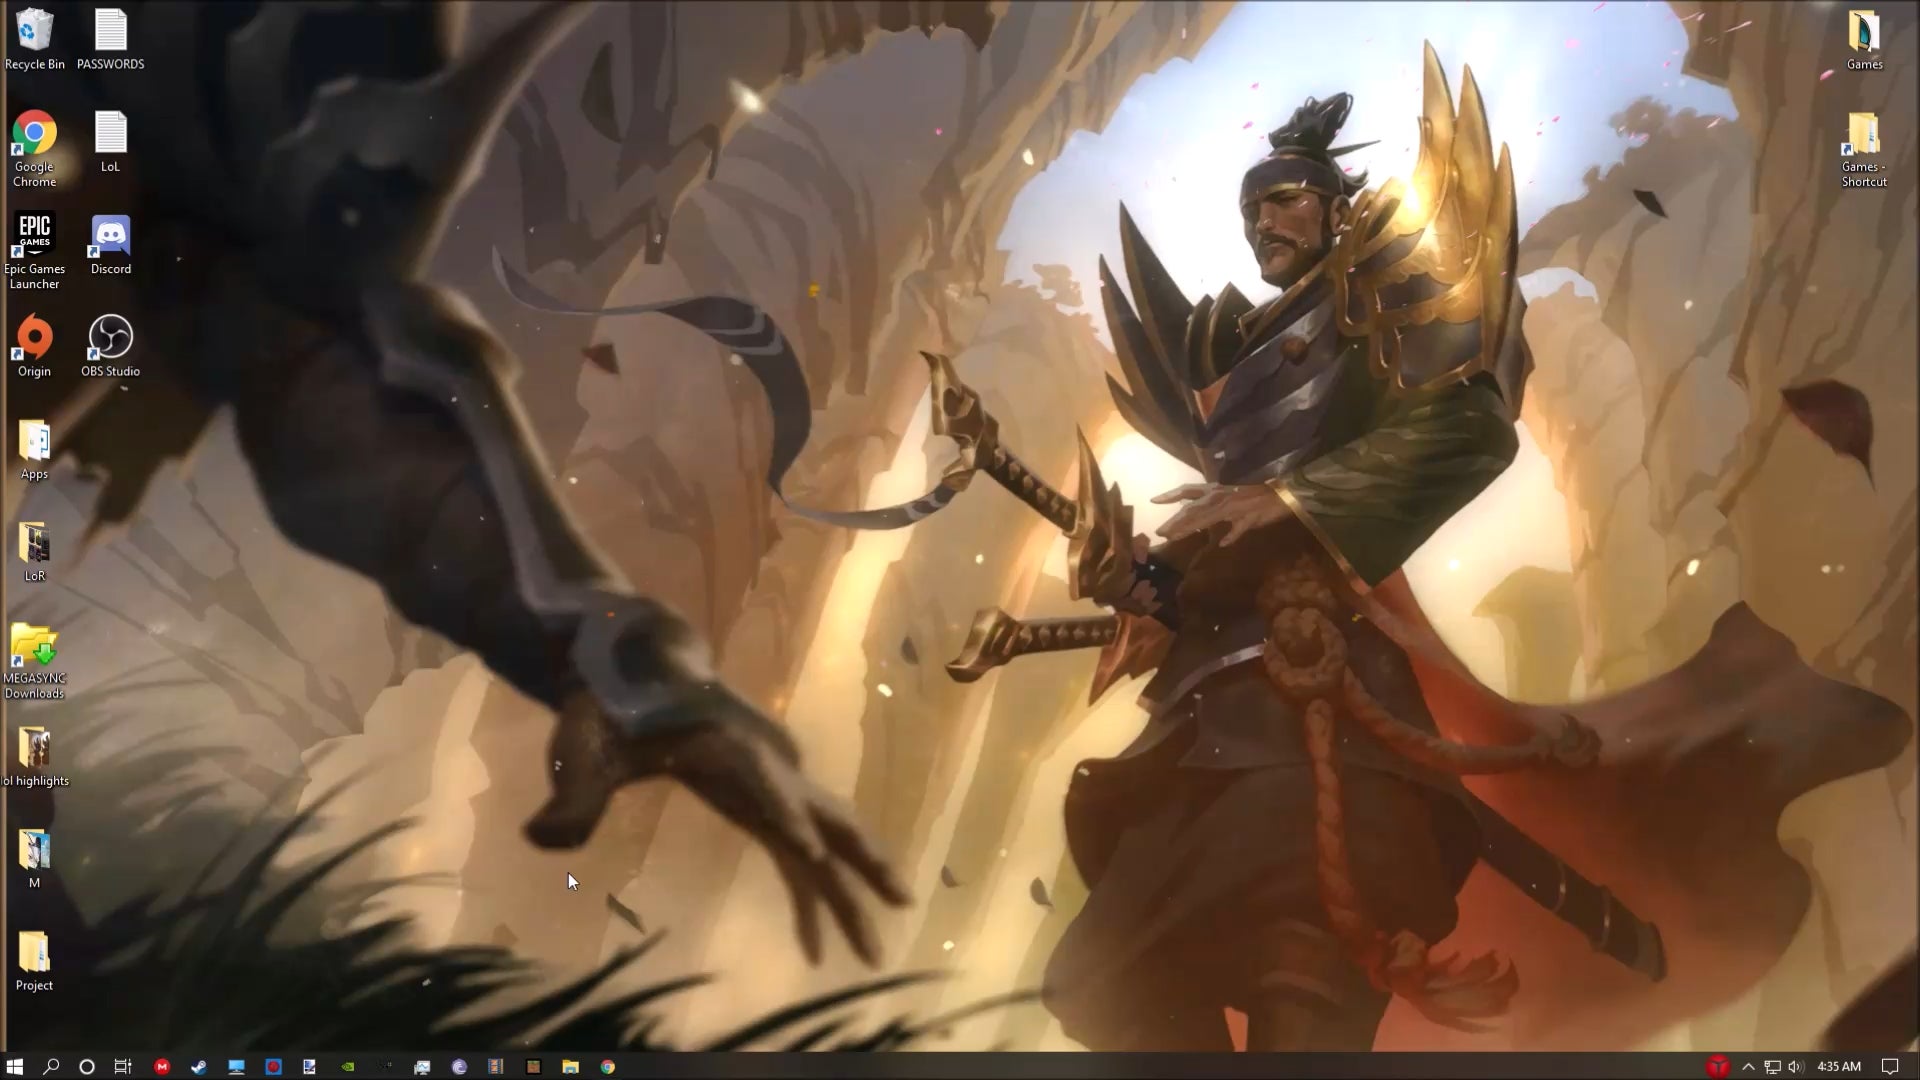
Task: Open the purple swirl taskbar app
Action: 459,1067
